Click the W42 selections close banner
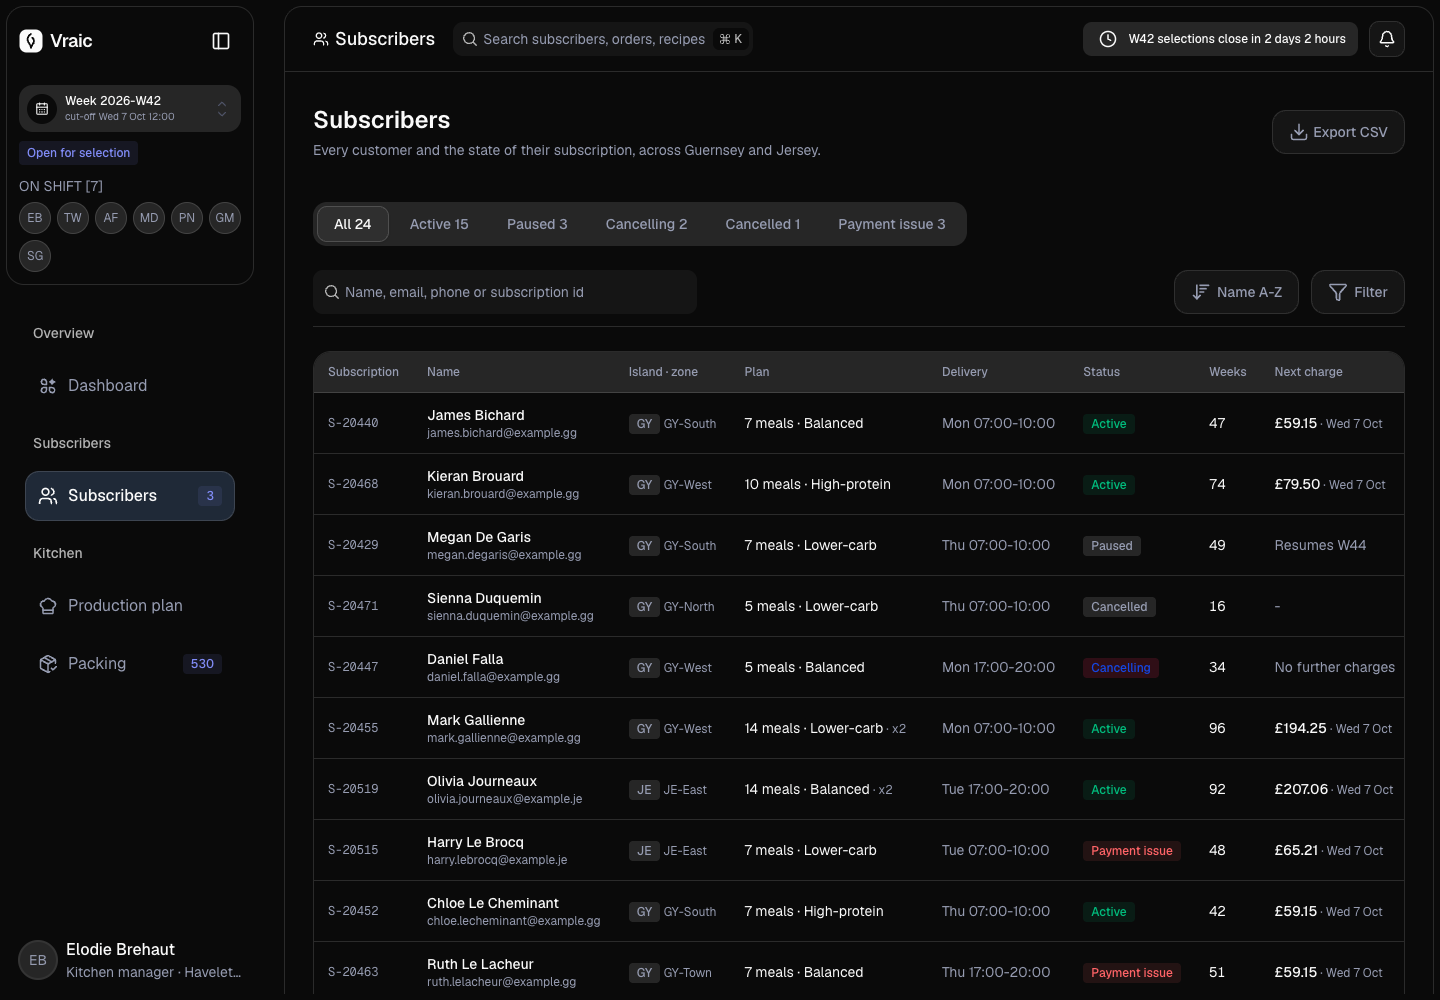Screen dimensions: 1440x1000 click(x=1220, y=39)
